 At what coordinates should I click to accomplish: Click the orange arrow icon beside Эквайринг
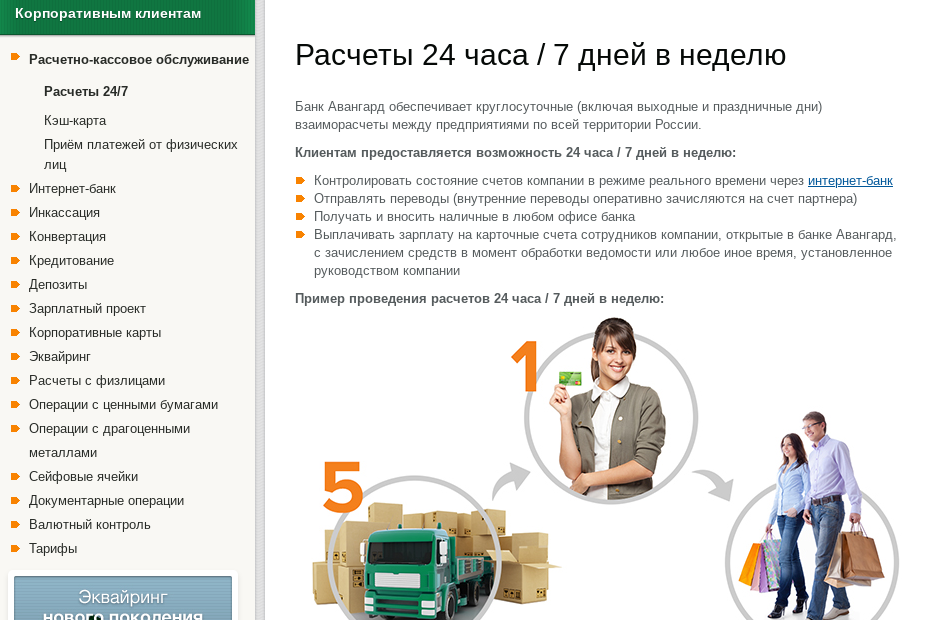pos(17,356)
